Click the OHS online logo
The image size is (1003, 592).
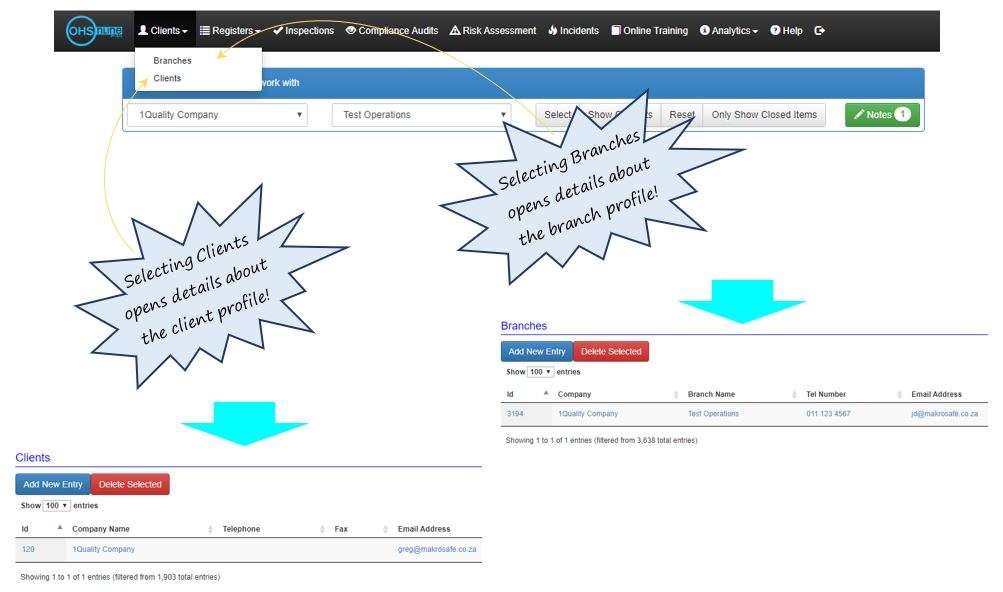[93, 29]
